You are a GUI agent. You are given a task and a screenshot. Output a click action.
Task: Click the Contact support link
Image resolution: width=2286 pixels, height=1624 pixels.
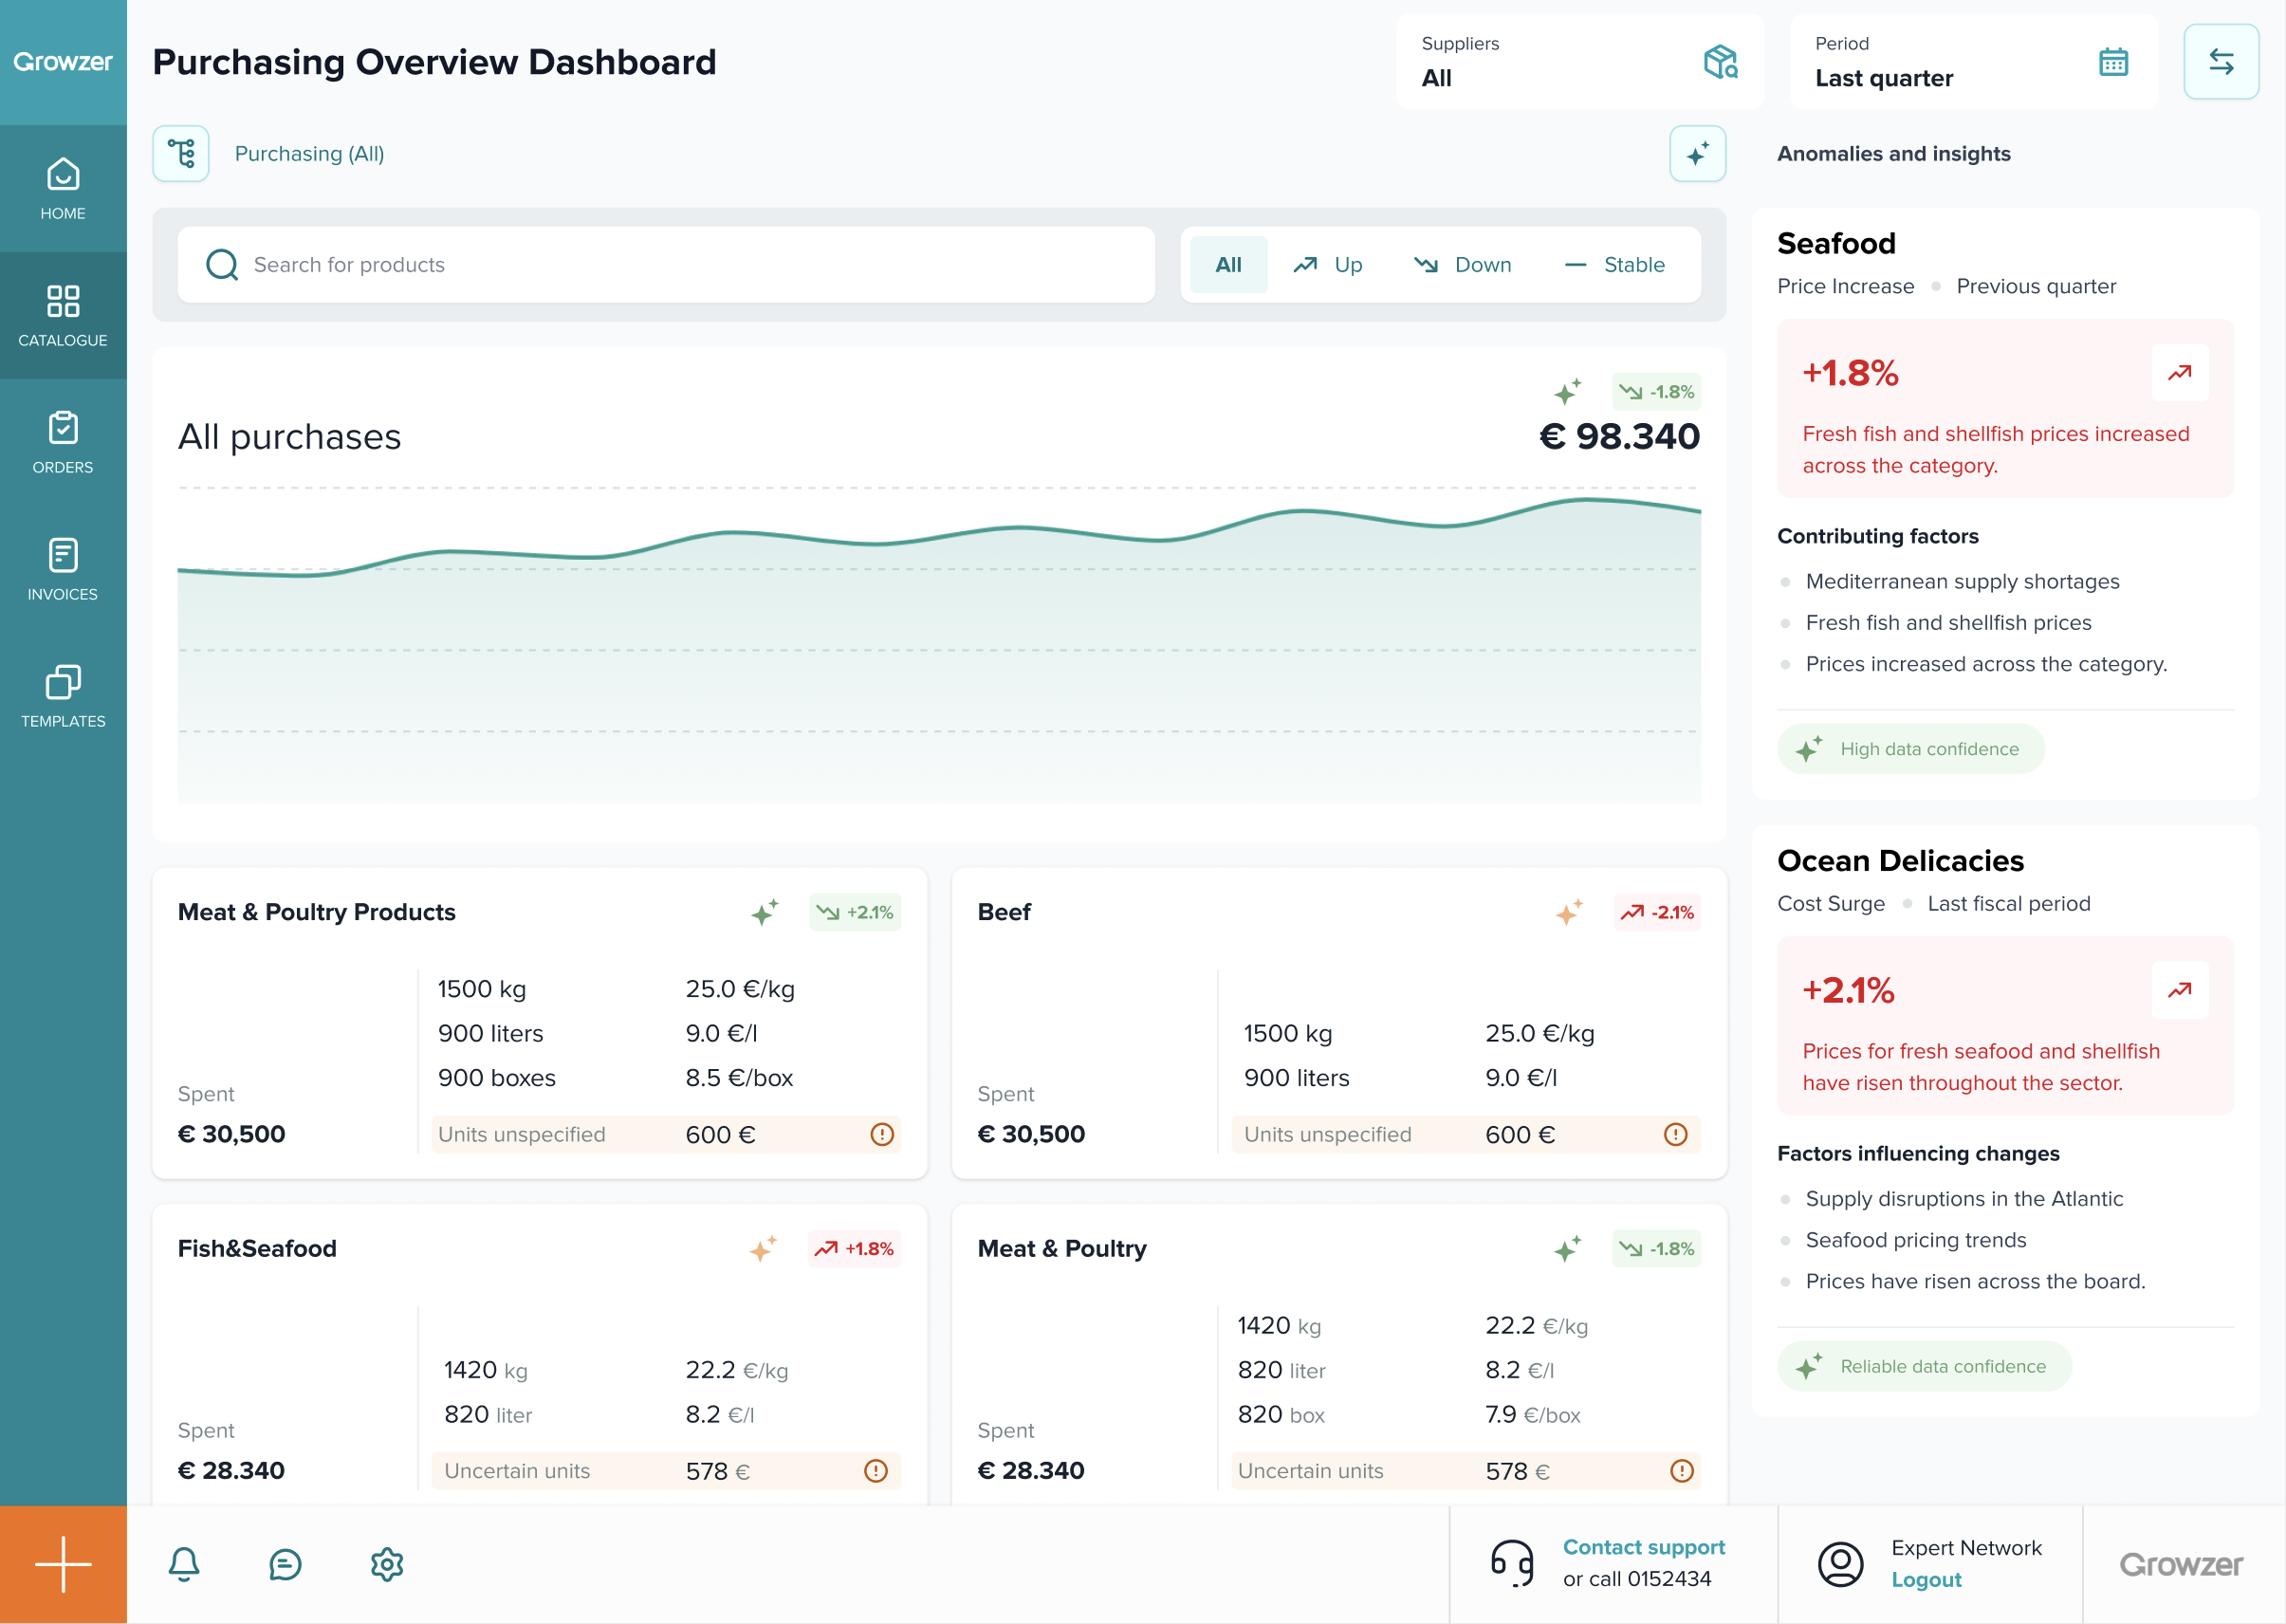pyautogui.click(x=1643, y=1547)
